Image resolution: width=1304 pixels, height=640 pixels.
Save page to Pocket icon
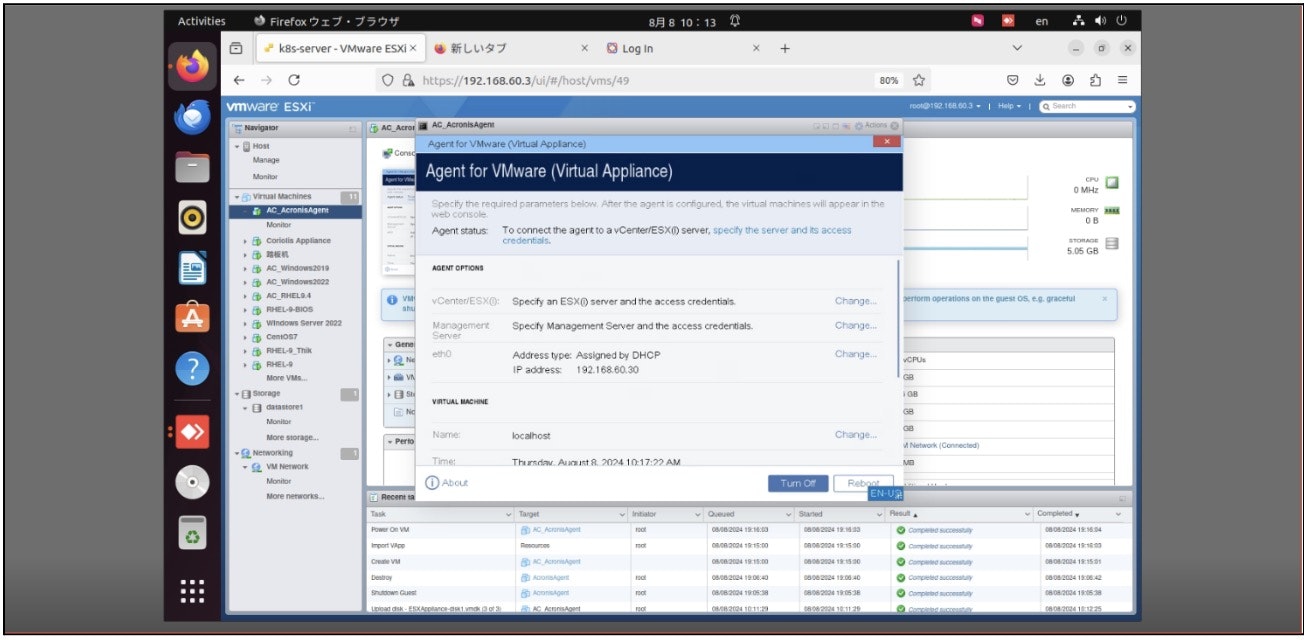pyautogui.click(x=1012, y=80)
